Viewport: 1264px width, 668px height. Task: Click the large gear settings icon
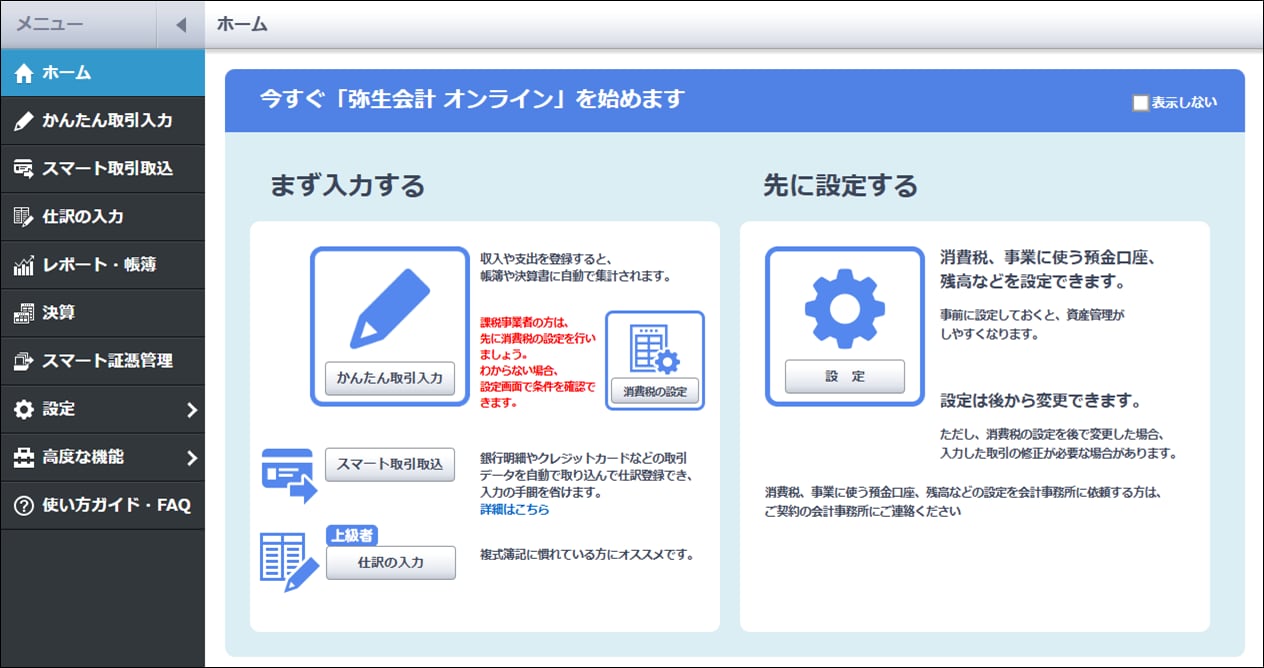coord(844,306)
